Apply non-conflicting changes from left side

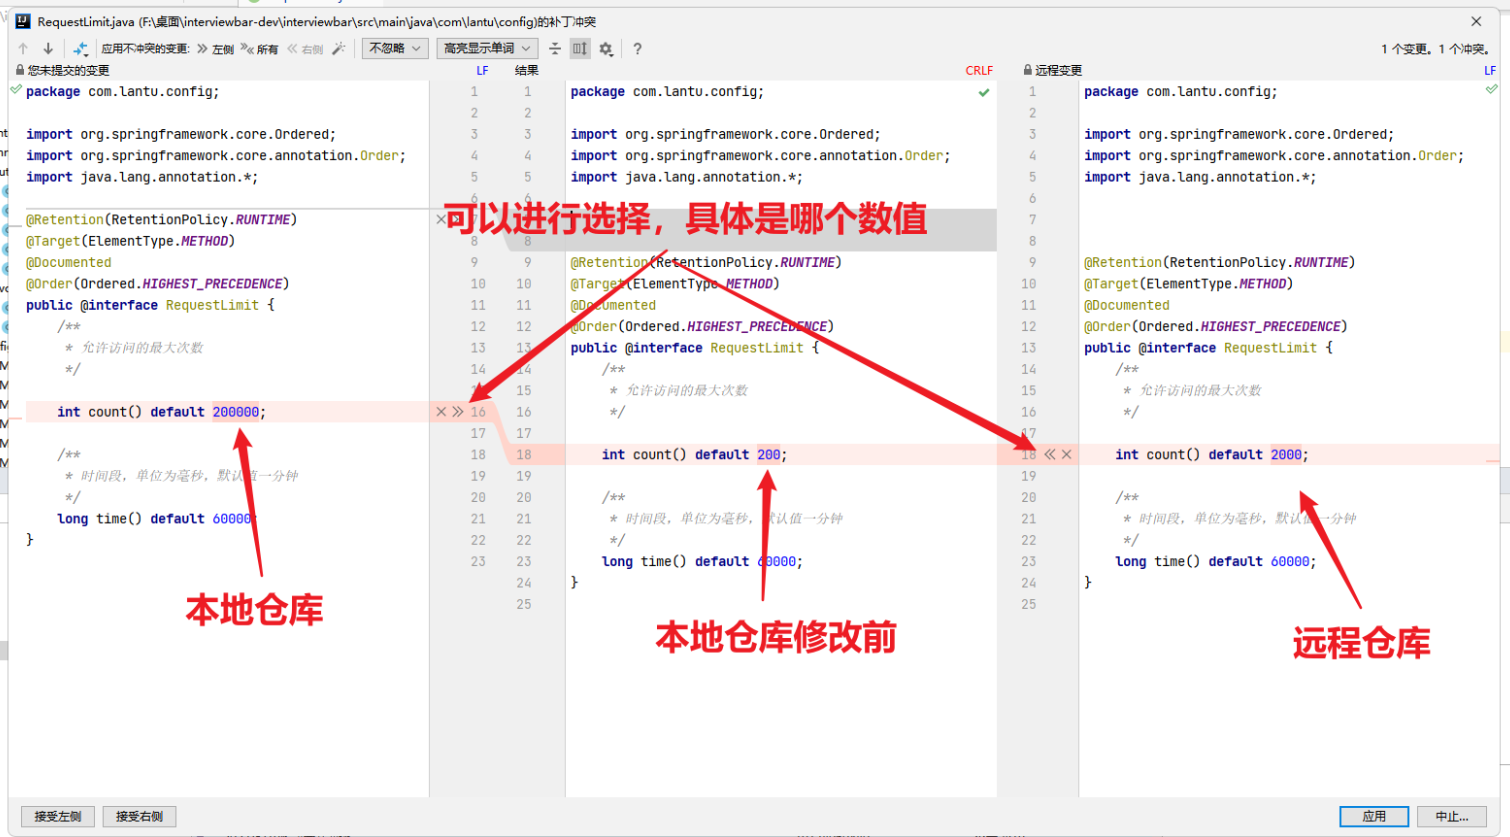(216, 48)
